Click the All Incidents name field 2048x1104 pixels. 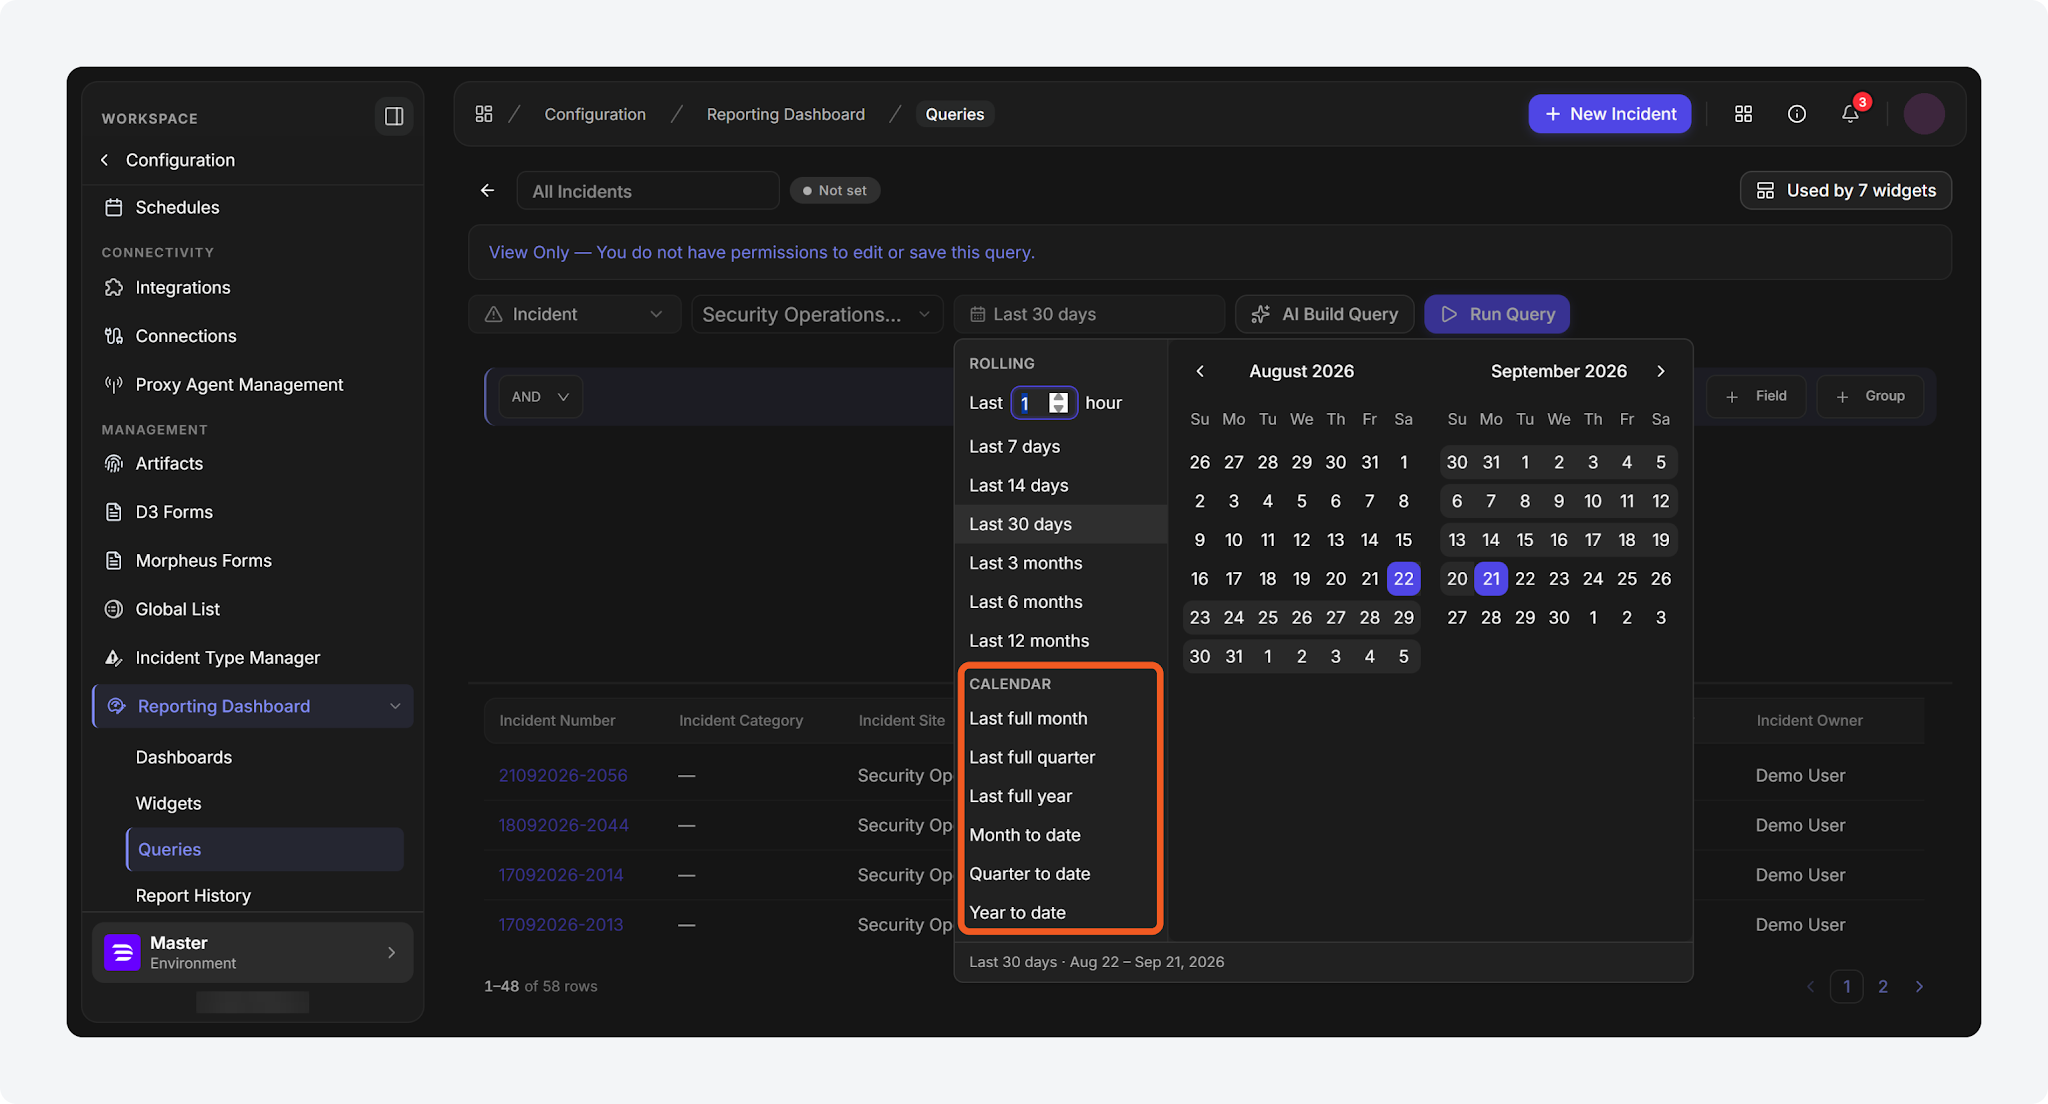coord(647,190)
